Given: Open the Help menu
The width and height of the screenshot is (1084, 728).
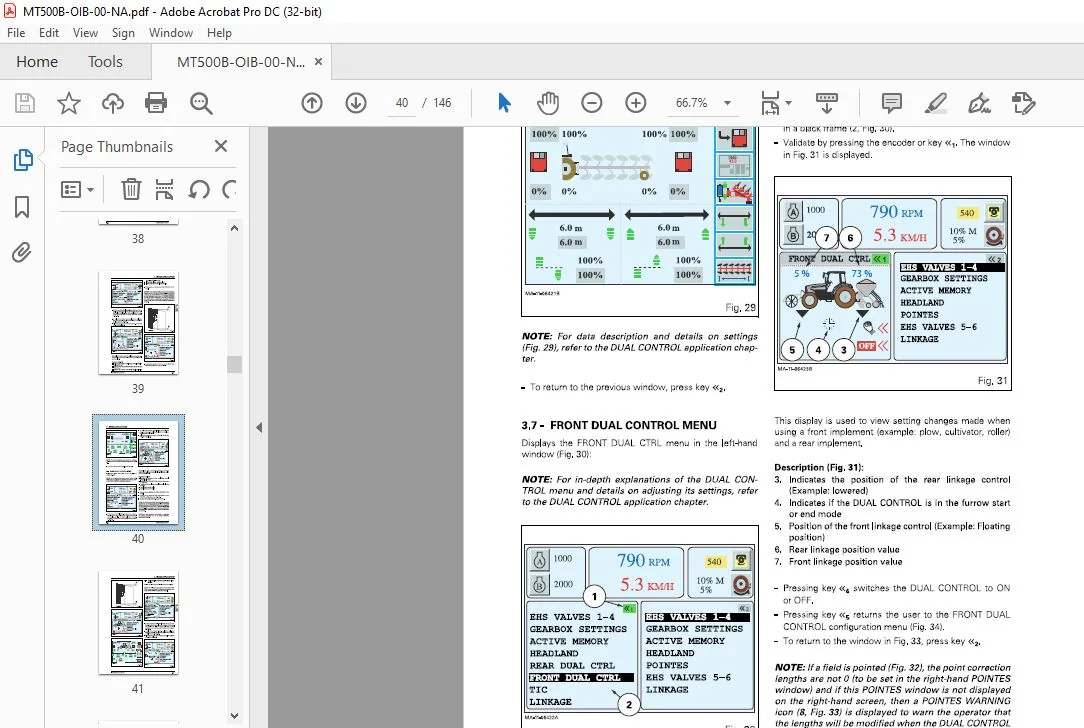Looking at the screenshot, I should [219, 32].
